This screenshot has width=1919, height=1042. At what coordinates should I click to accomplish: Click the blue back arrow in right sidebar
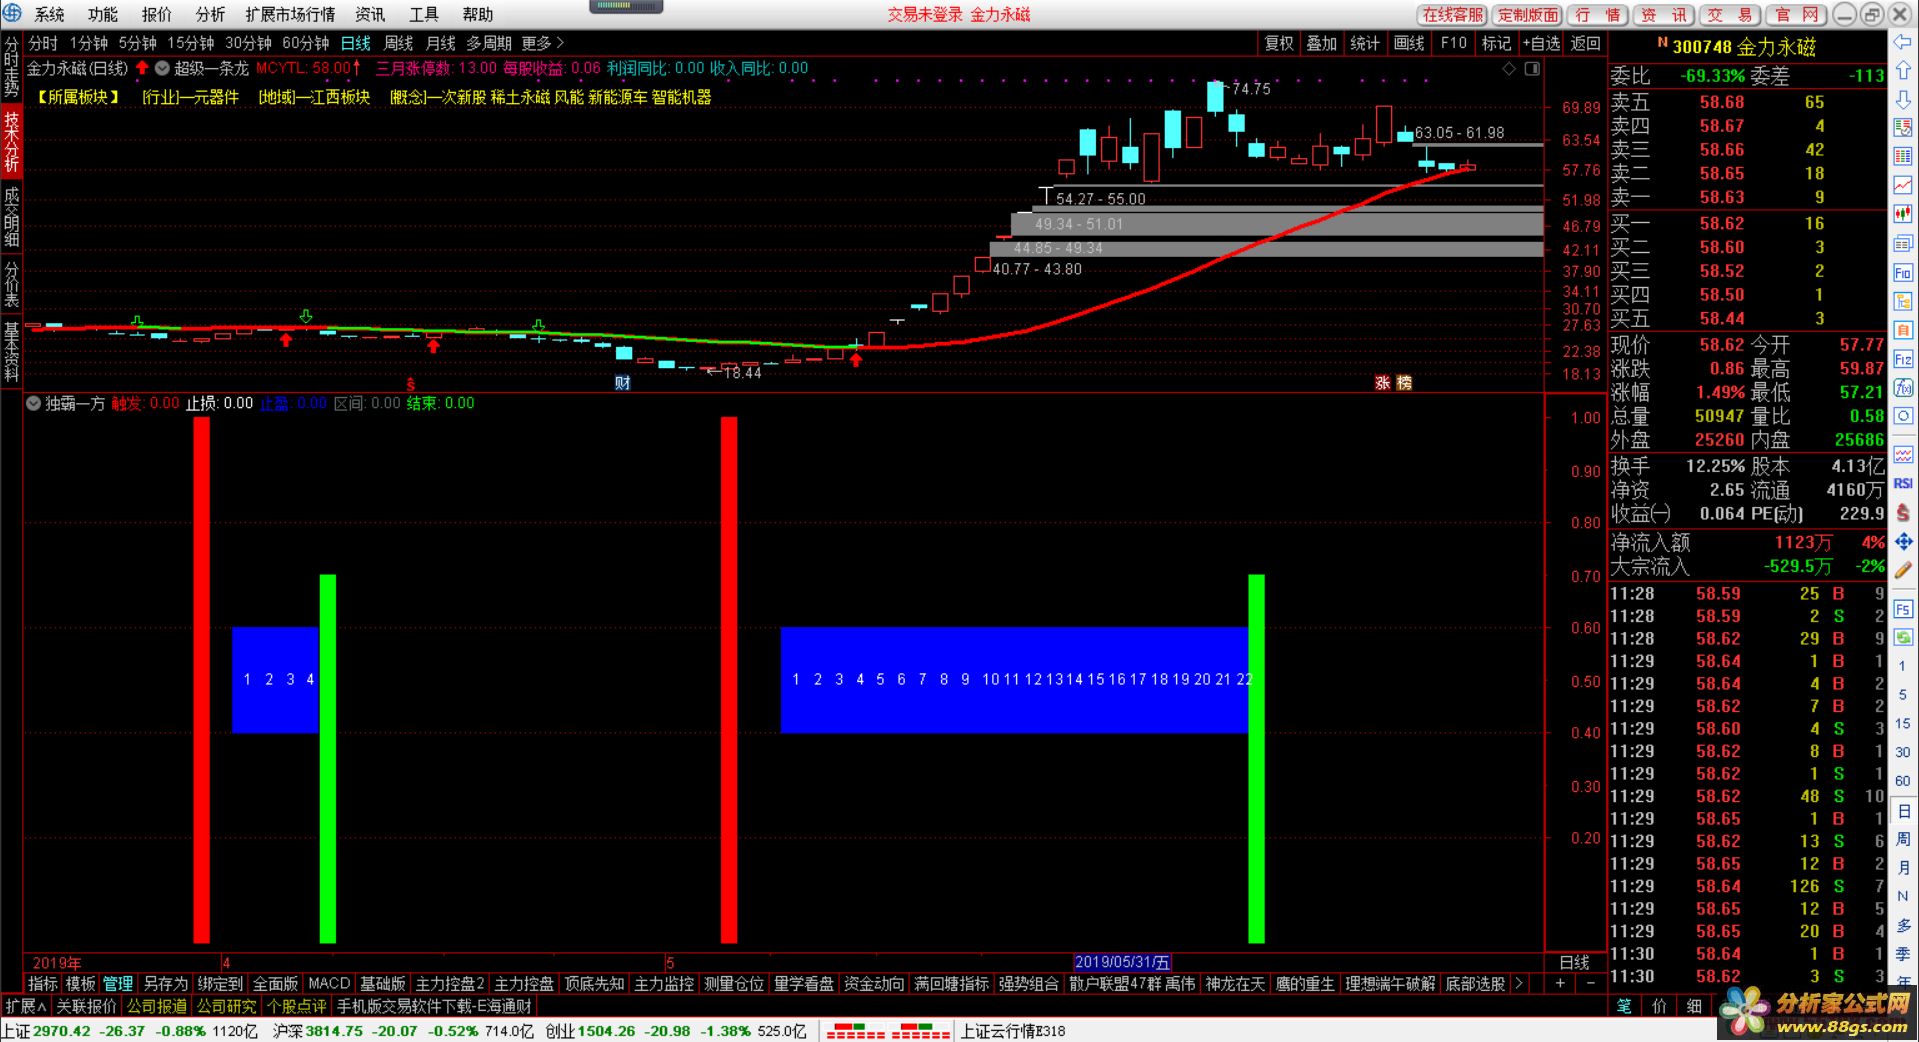point(1902,42)
